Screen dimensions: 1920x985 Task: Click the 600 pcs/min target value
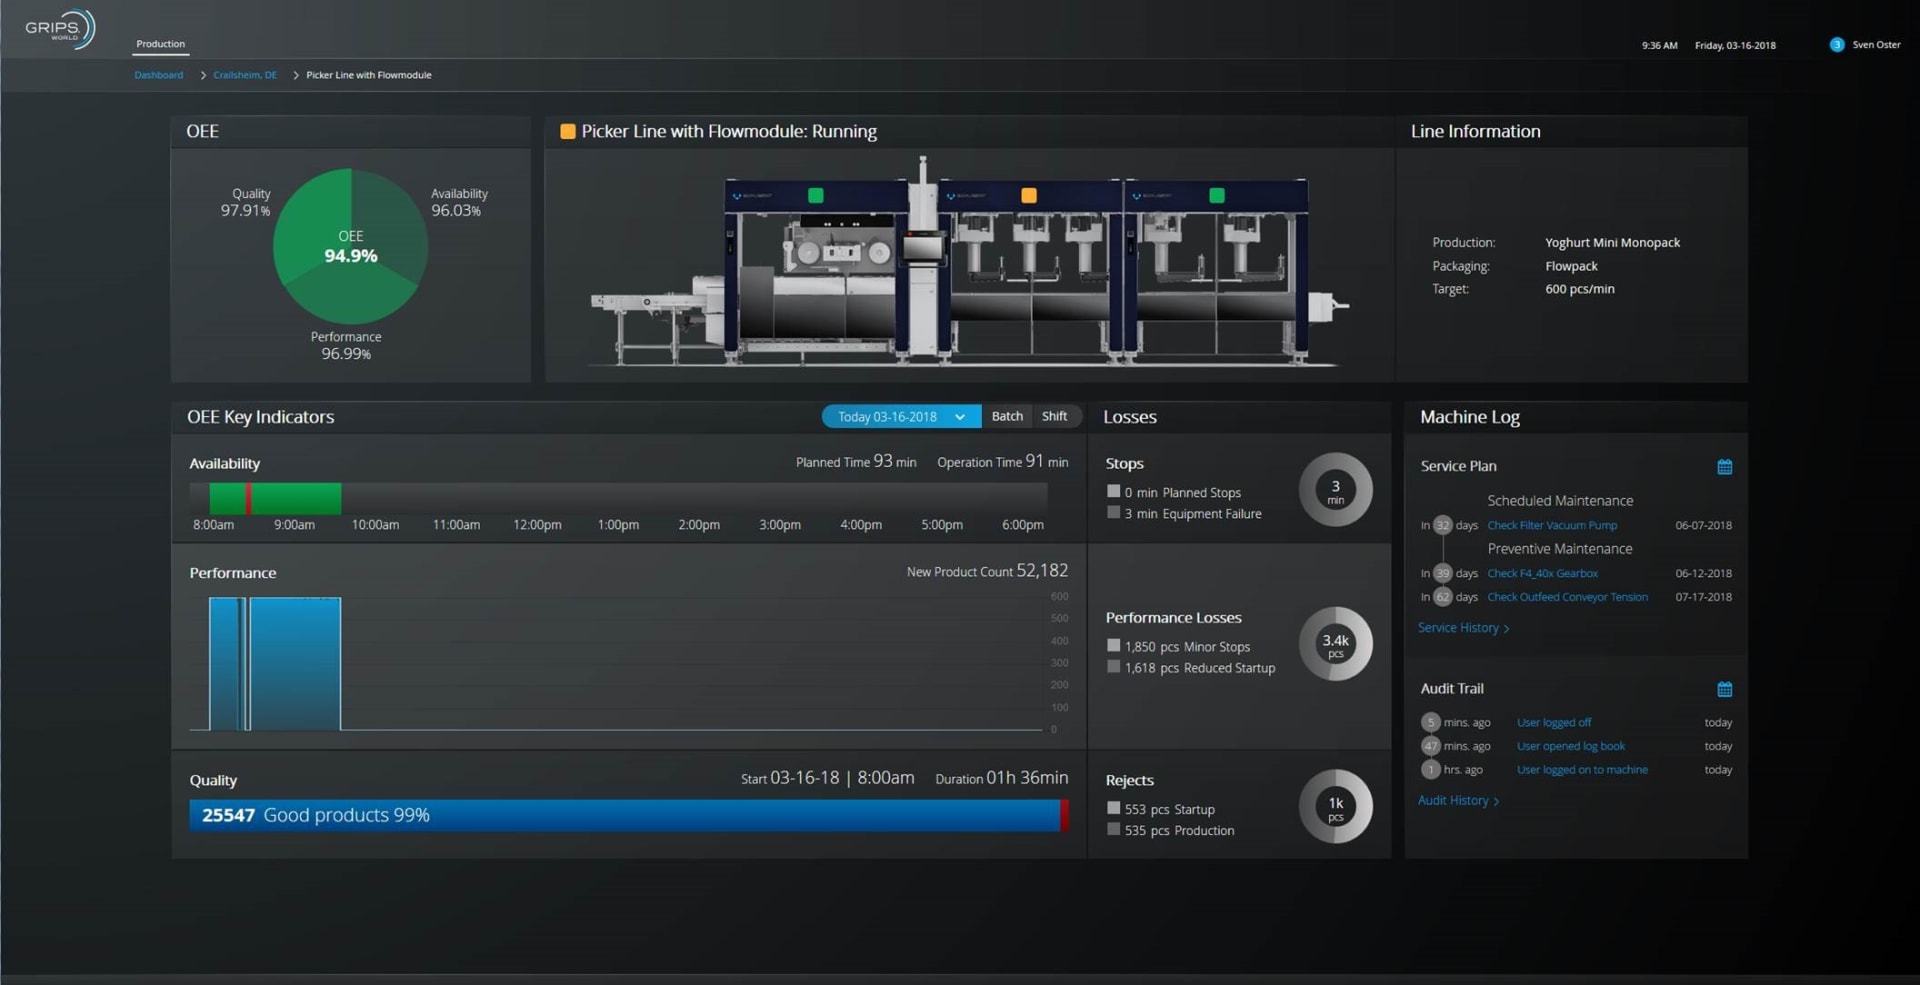pyautogui.click(x=1579, y=289)
